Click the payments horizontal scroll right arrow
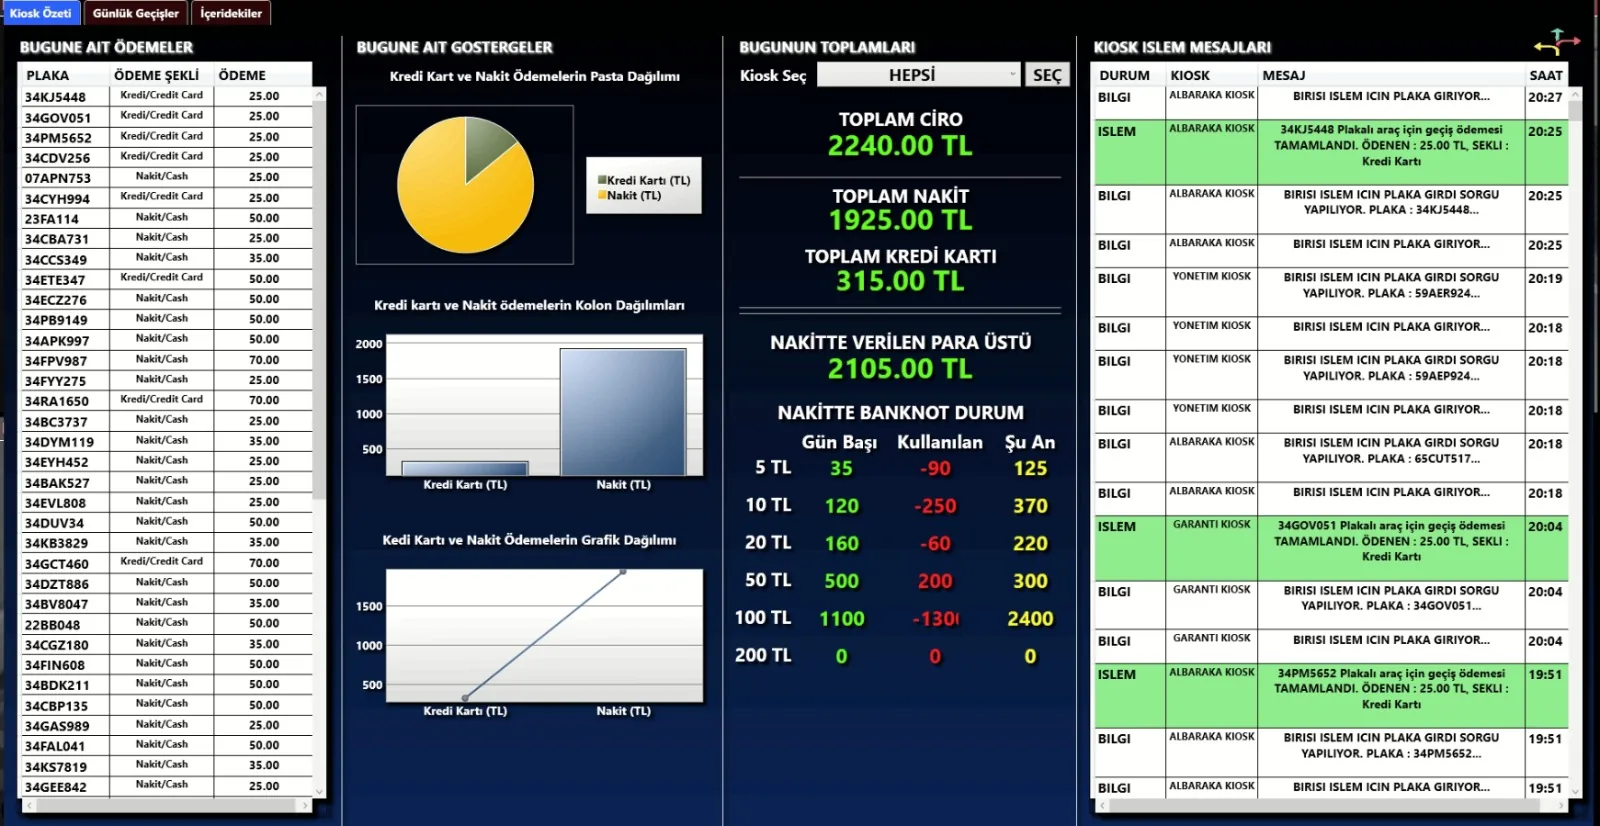Image resolution: width=1600 pixels, height=826 pixels. [x=306, y=804]
